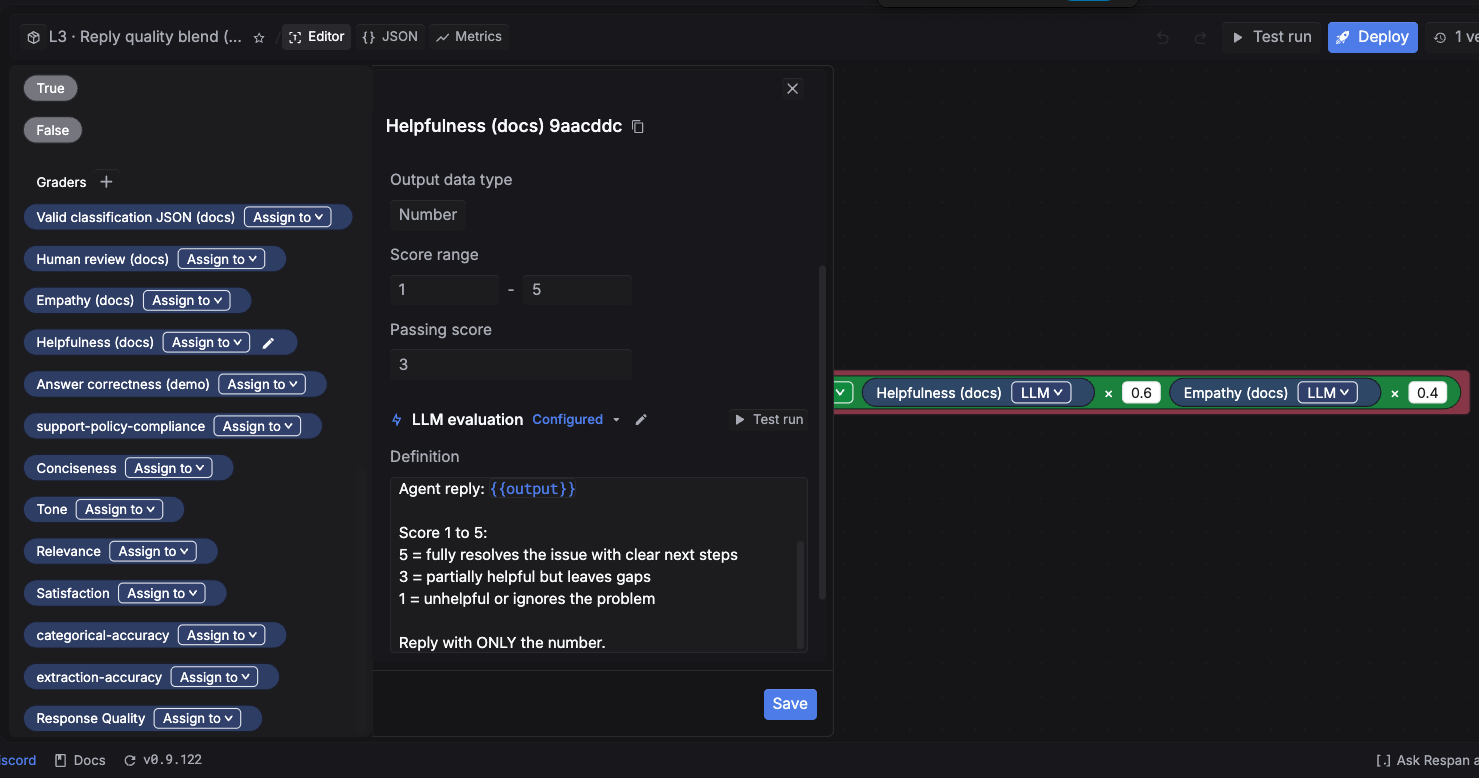Click the details panel vertical scrollbar
Screen dimensions: 1479x778
823,432
